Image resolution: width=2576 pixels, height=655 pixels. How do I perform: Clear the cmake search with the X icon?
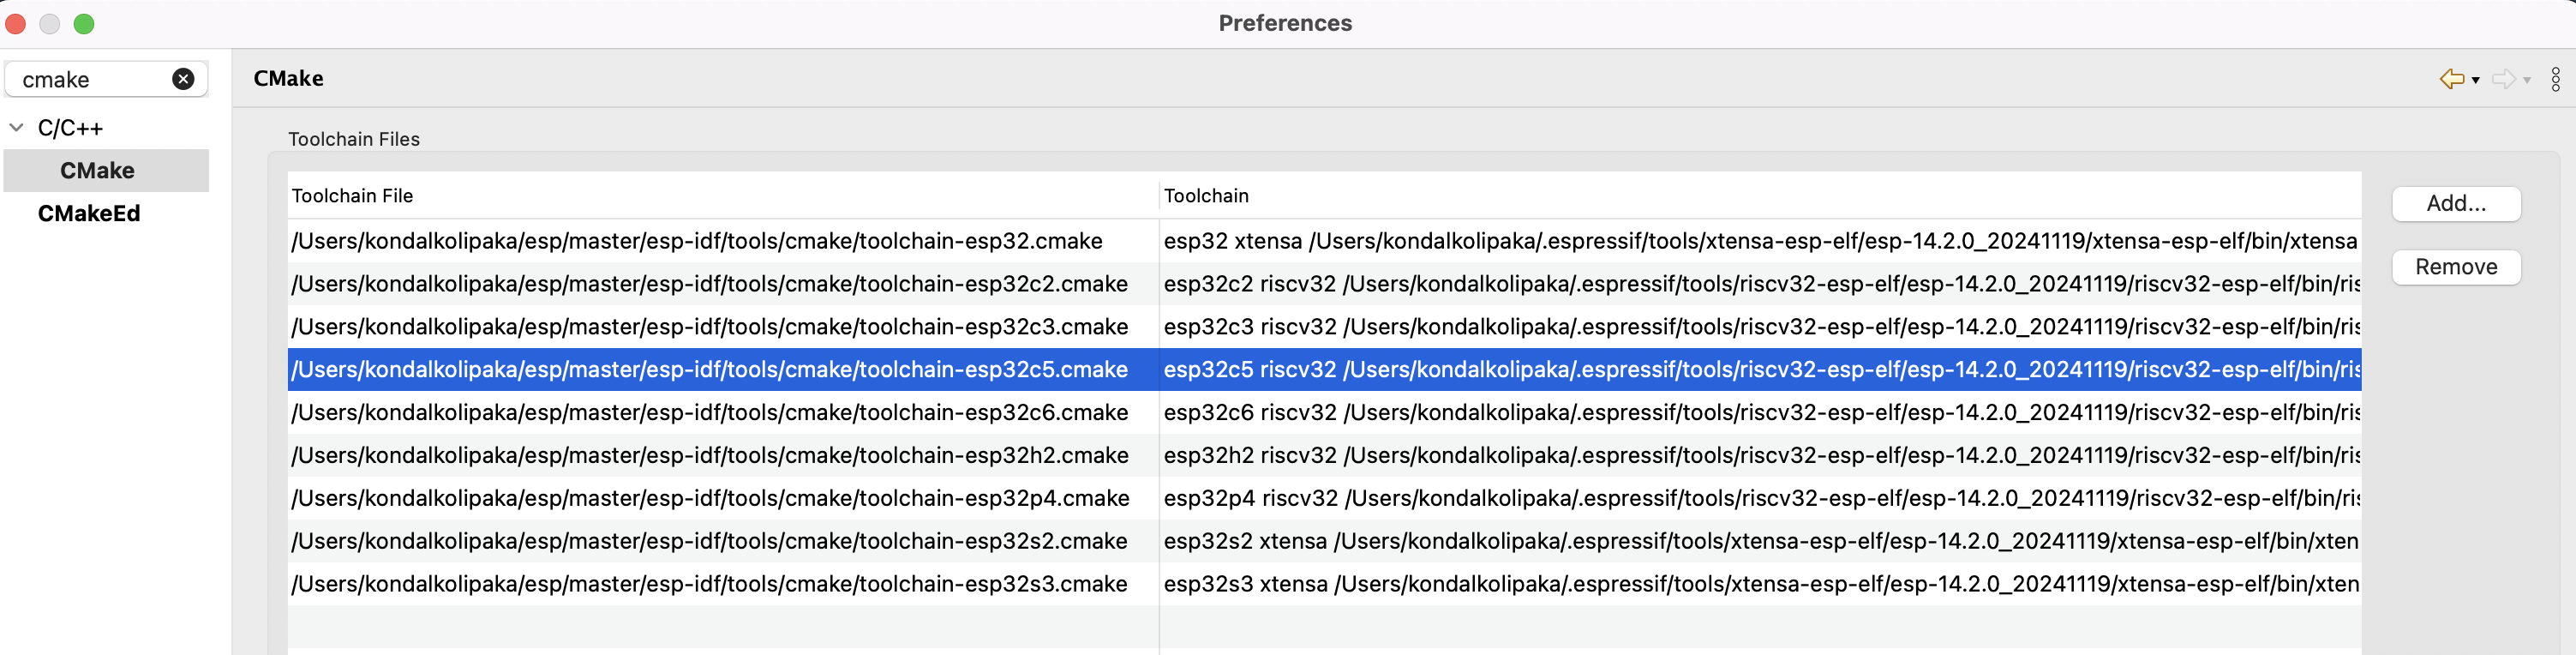[x=183, y=79]
